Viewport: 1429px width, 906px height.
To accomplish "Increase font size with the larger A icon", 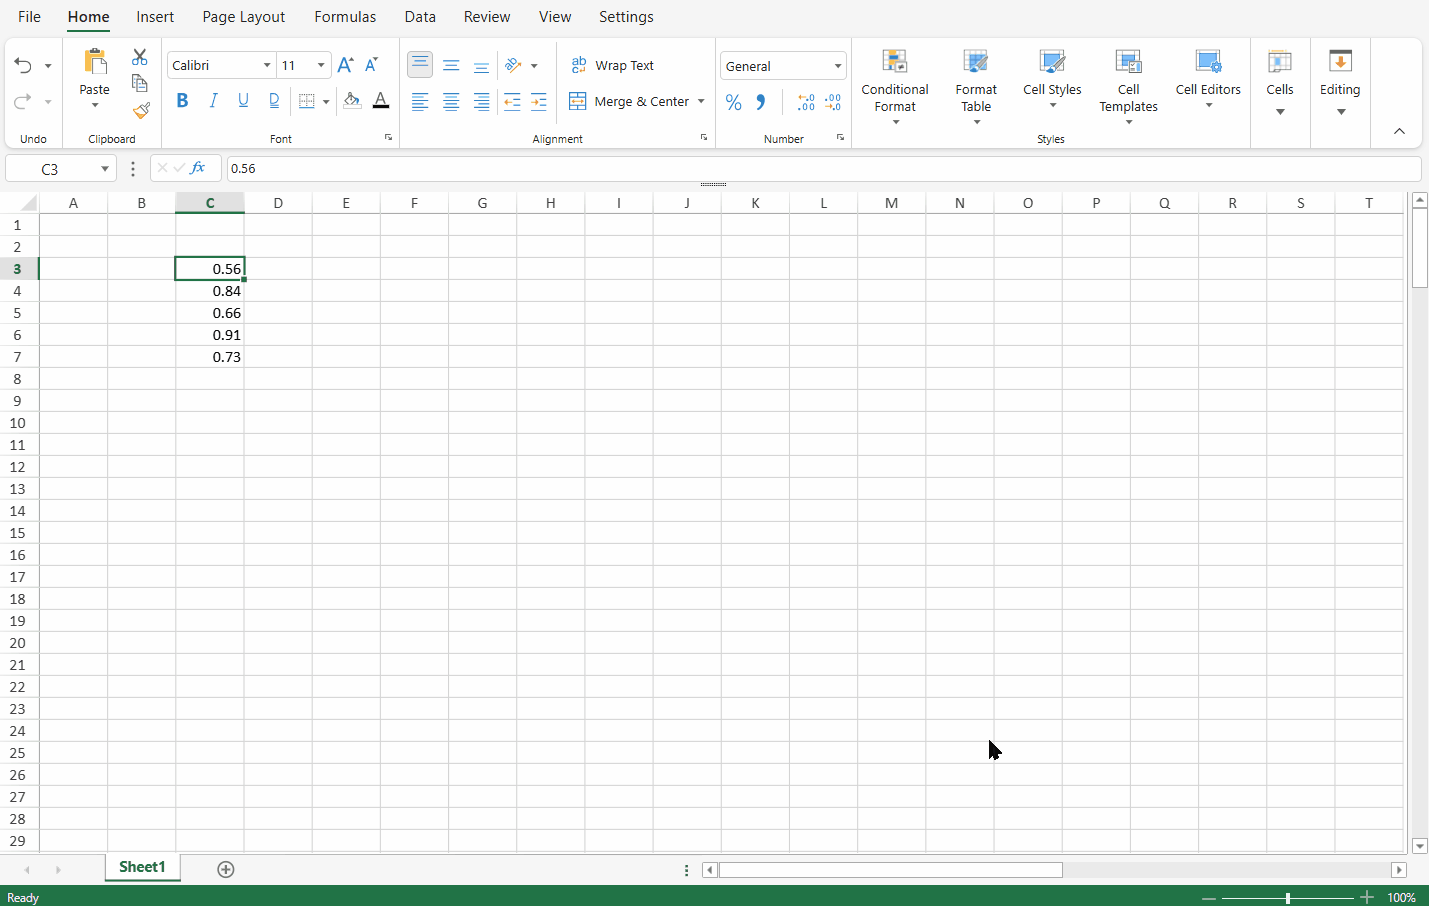I will pos(345,65).
